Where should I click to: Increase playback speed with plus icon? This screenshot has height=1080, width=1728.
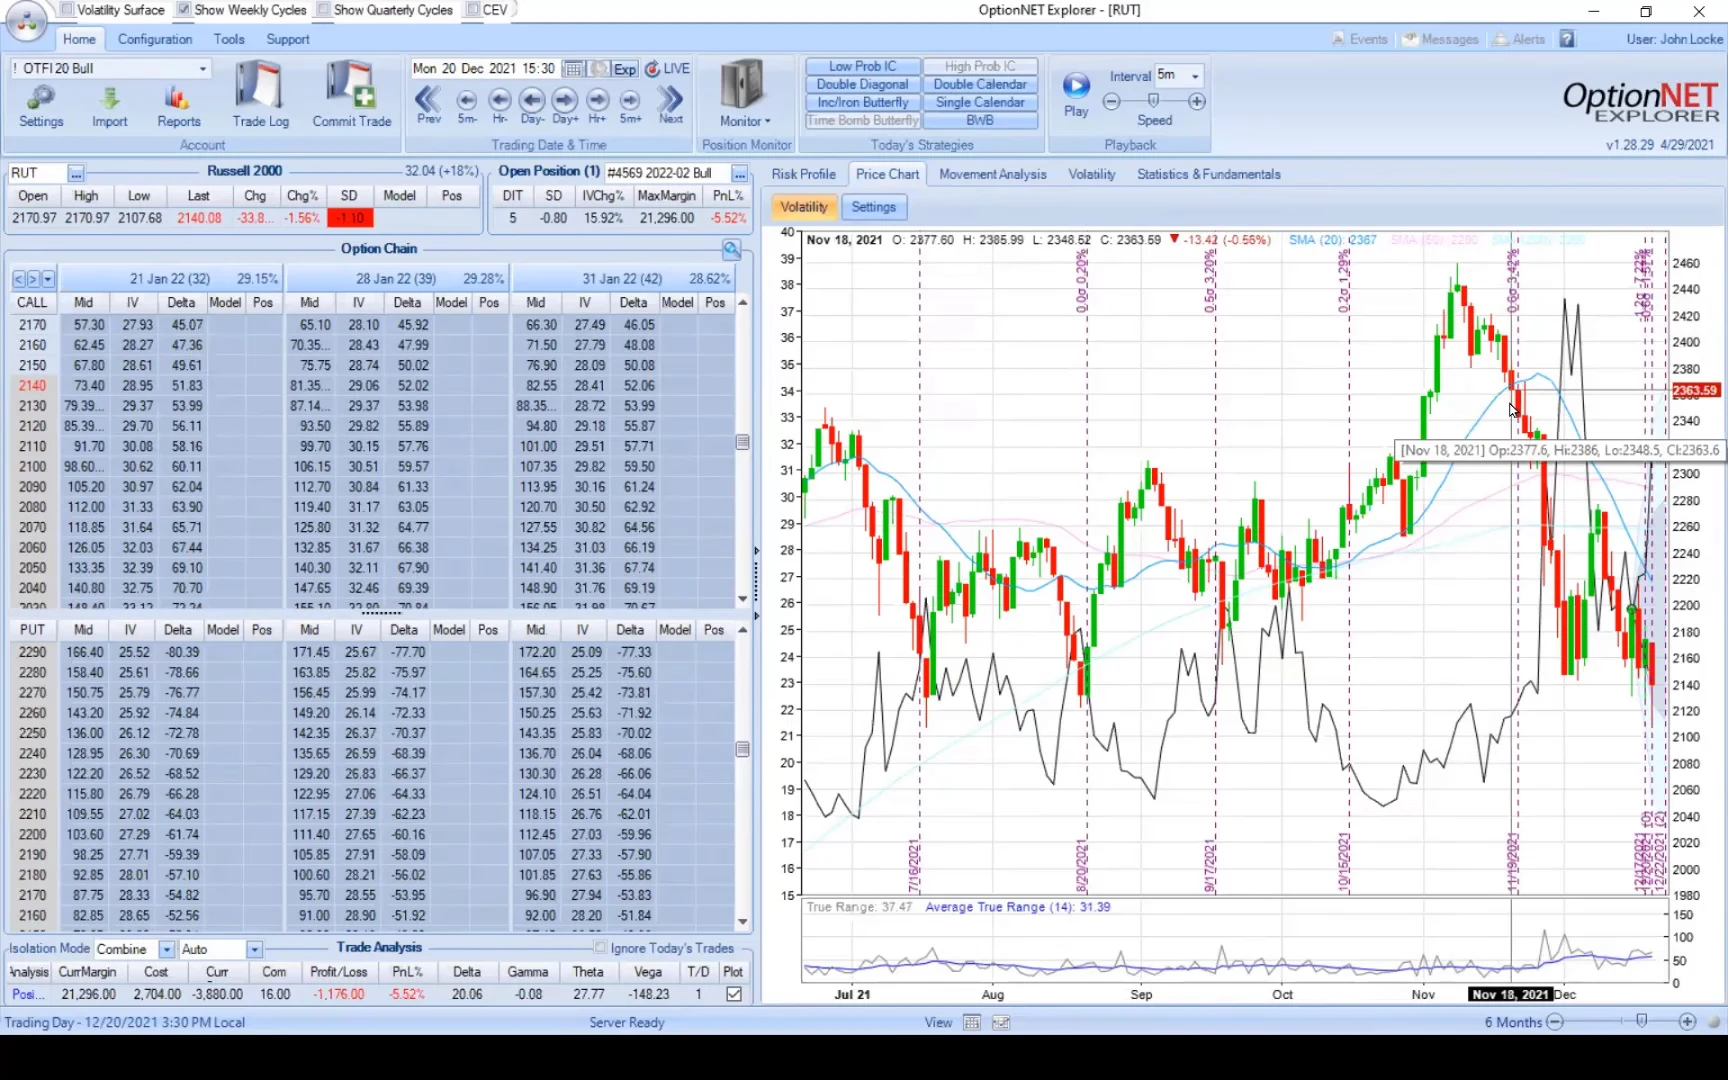(1197, 101)
